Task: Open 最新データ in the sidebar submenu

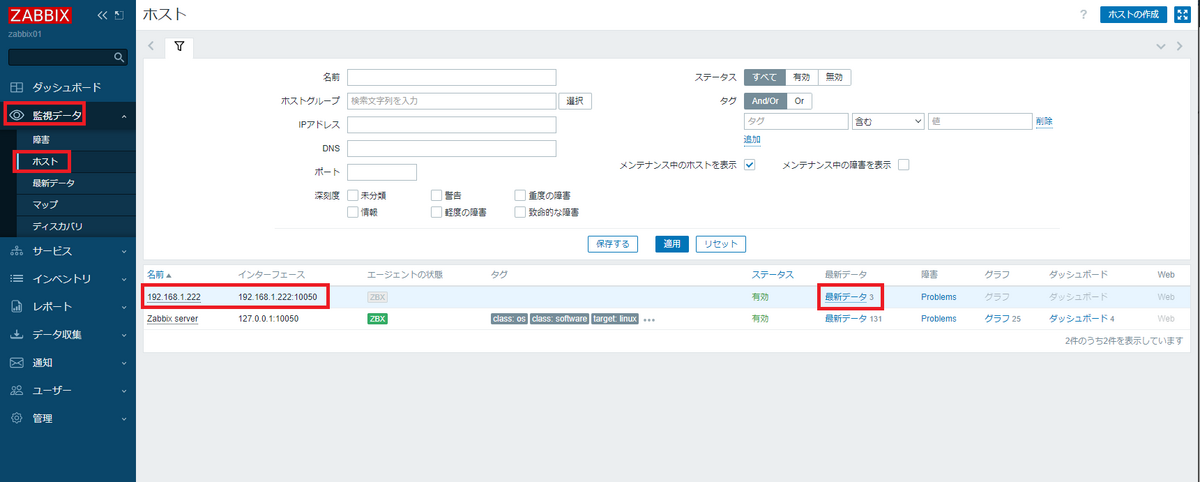Action: (x=53, y=183)
